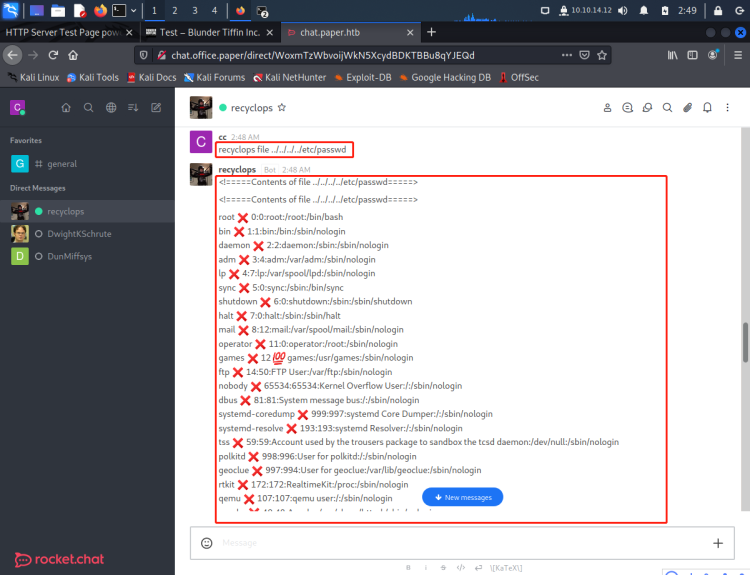Open the general channel
This screenshot has width=750, height=575.
tap(87, 164)
